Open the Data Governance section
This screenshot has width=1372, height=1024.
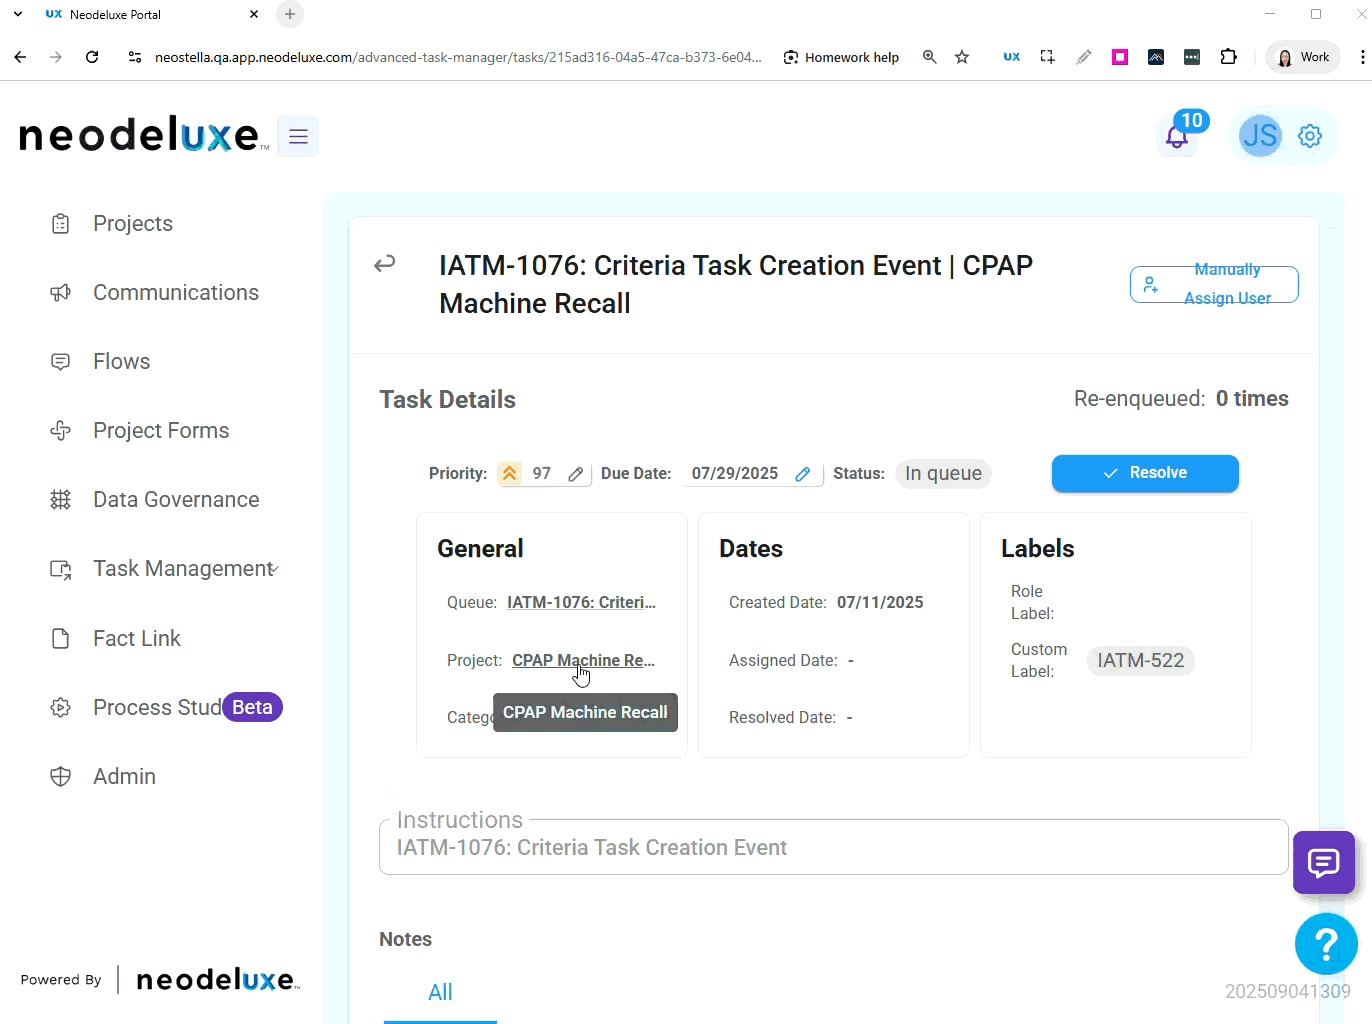point(175,500)
